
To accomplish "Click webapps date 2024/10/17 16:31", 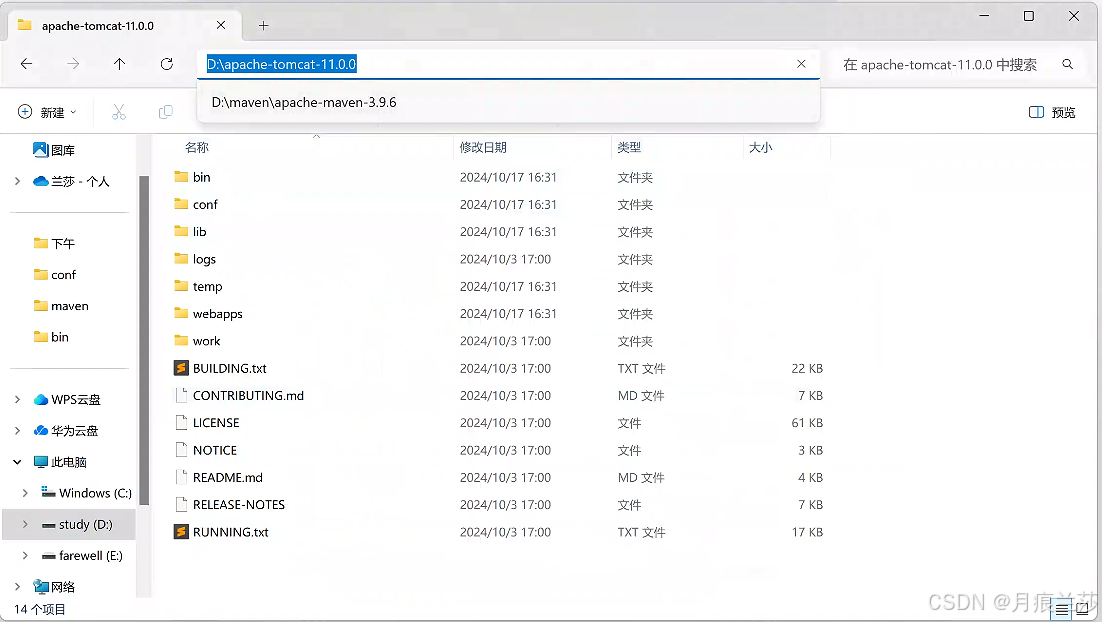I will (x=508, y=313).
